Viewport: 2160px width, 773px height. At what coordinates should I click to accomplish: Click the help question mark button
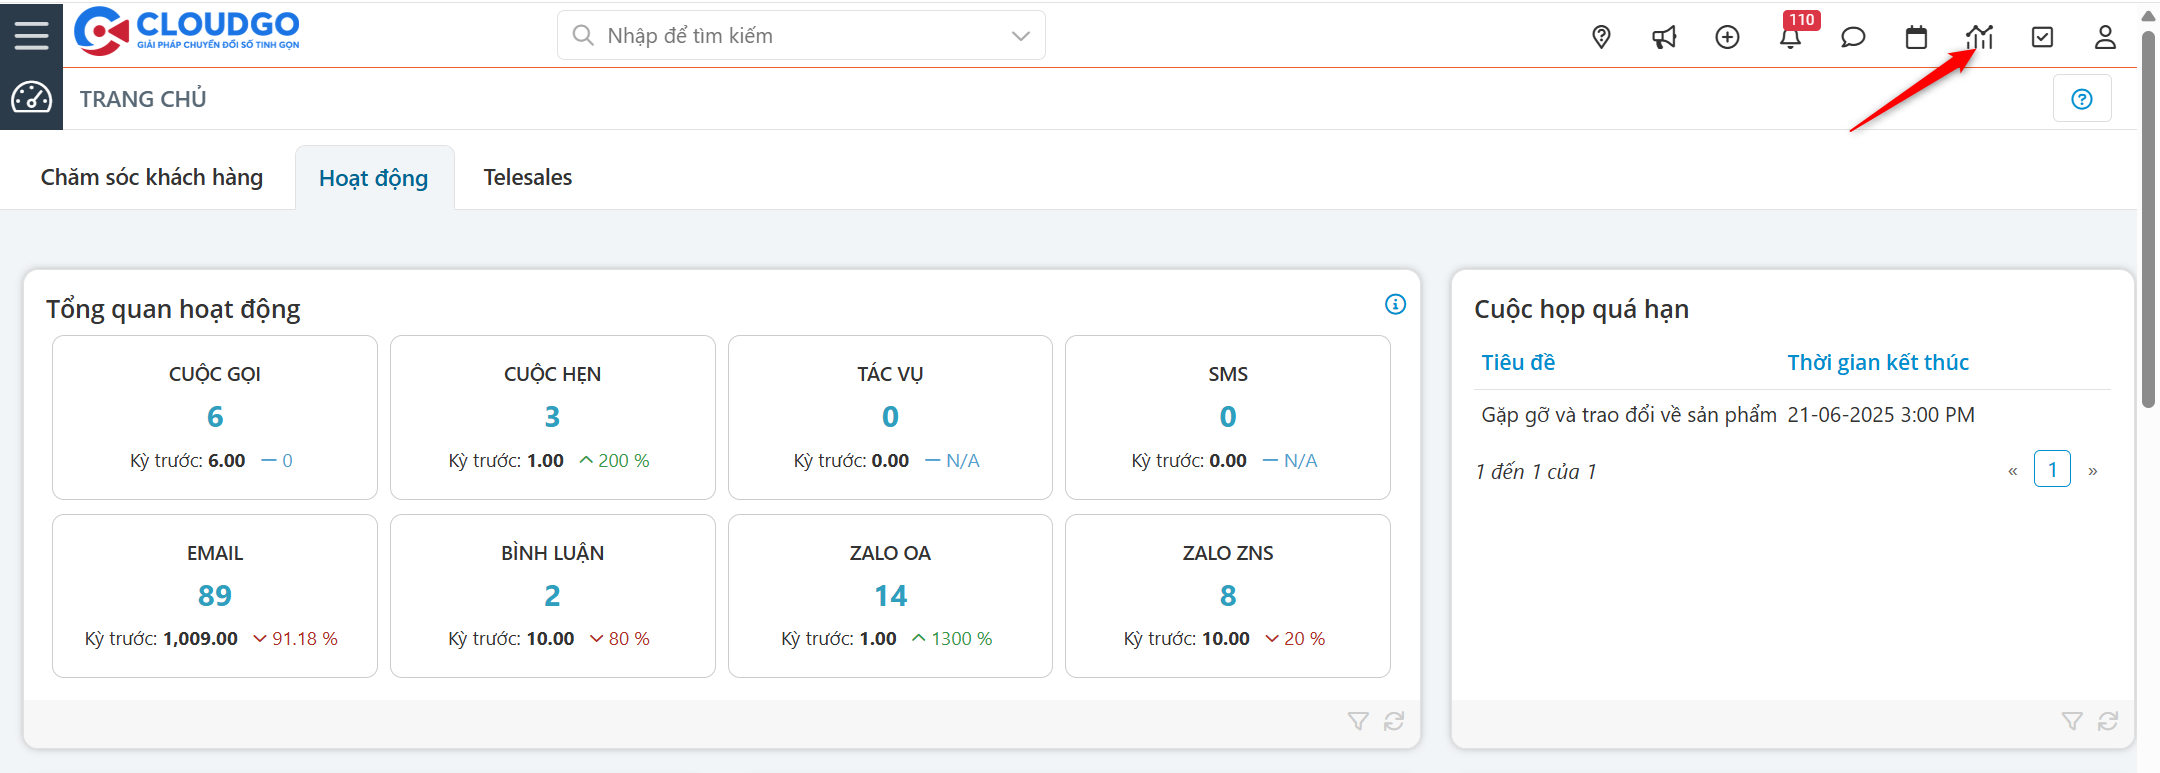pyautogui.click(x=2082, y=99)
